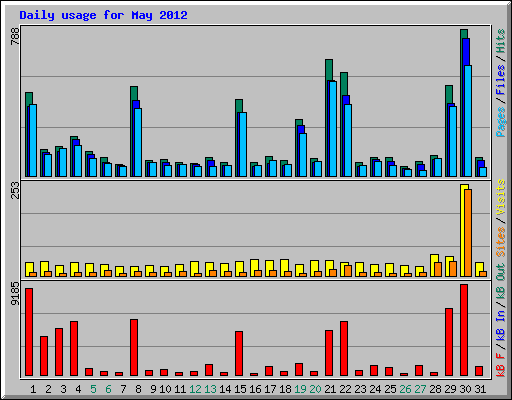The image size is (512, 400).
Task: Click the red kB bar for day 8
Action: (x=134, y=347)
